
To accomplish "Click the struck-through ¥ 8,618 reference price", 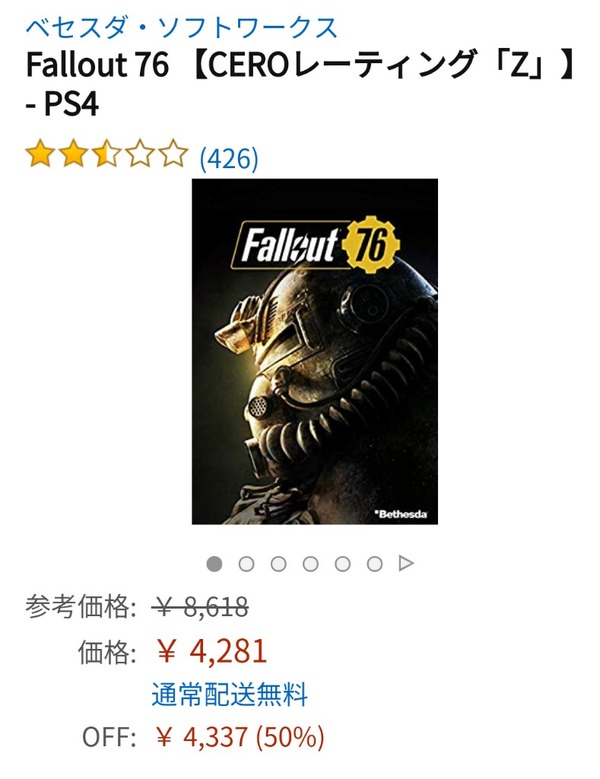I will (201, 607).
